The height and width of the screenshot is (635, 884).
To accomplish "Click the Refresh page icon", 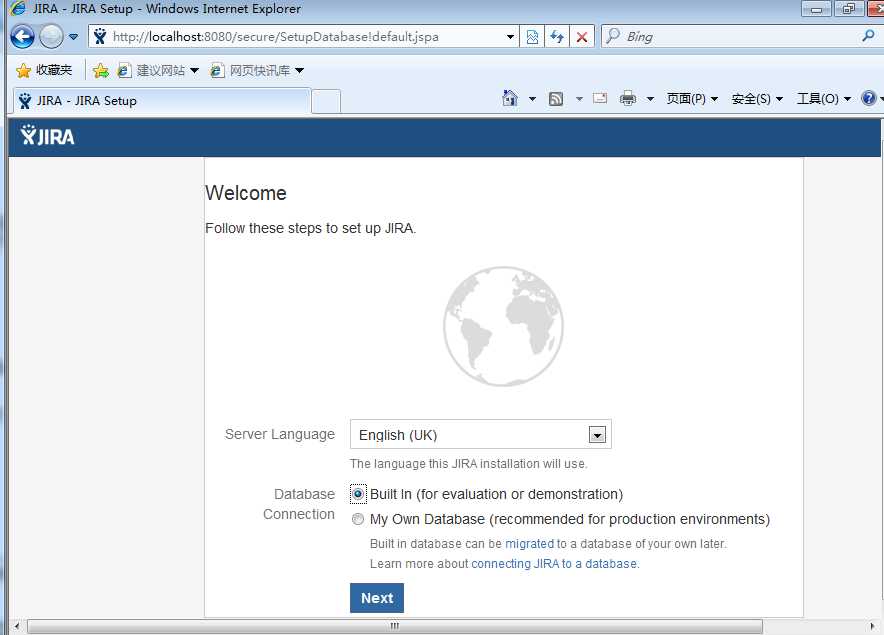I will [x=557, y=37].
